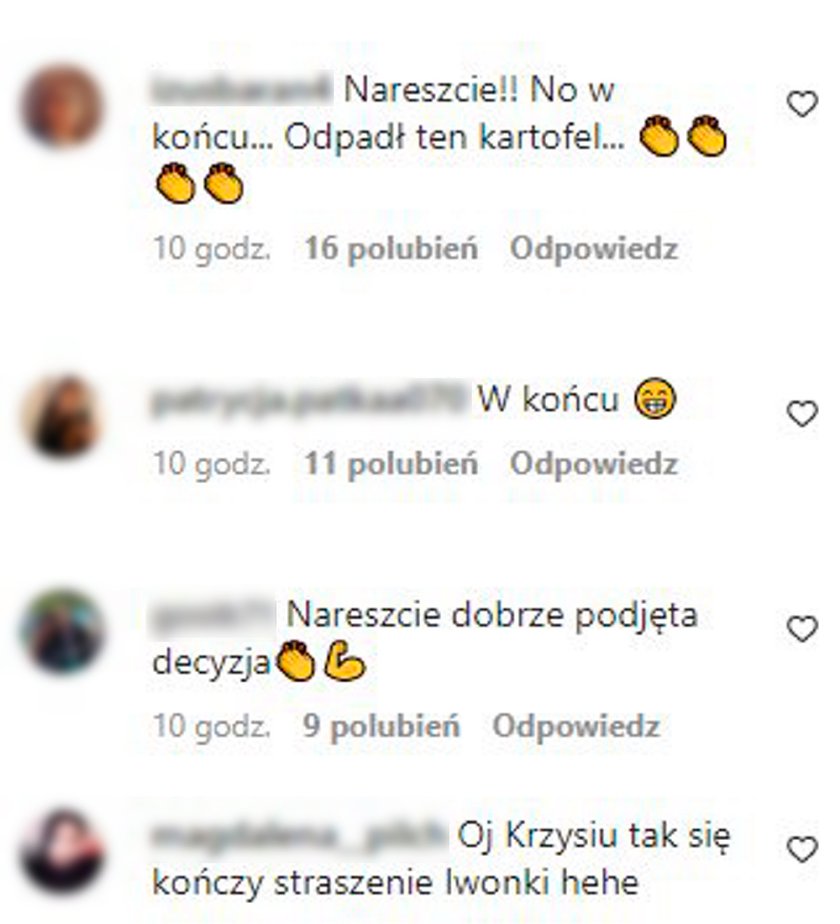Click Odpowiedz under 'Nareszcie dobrze podjęta decyzja'
The image size is (840, 924).
[576, 726]
